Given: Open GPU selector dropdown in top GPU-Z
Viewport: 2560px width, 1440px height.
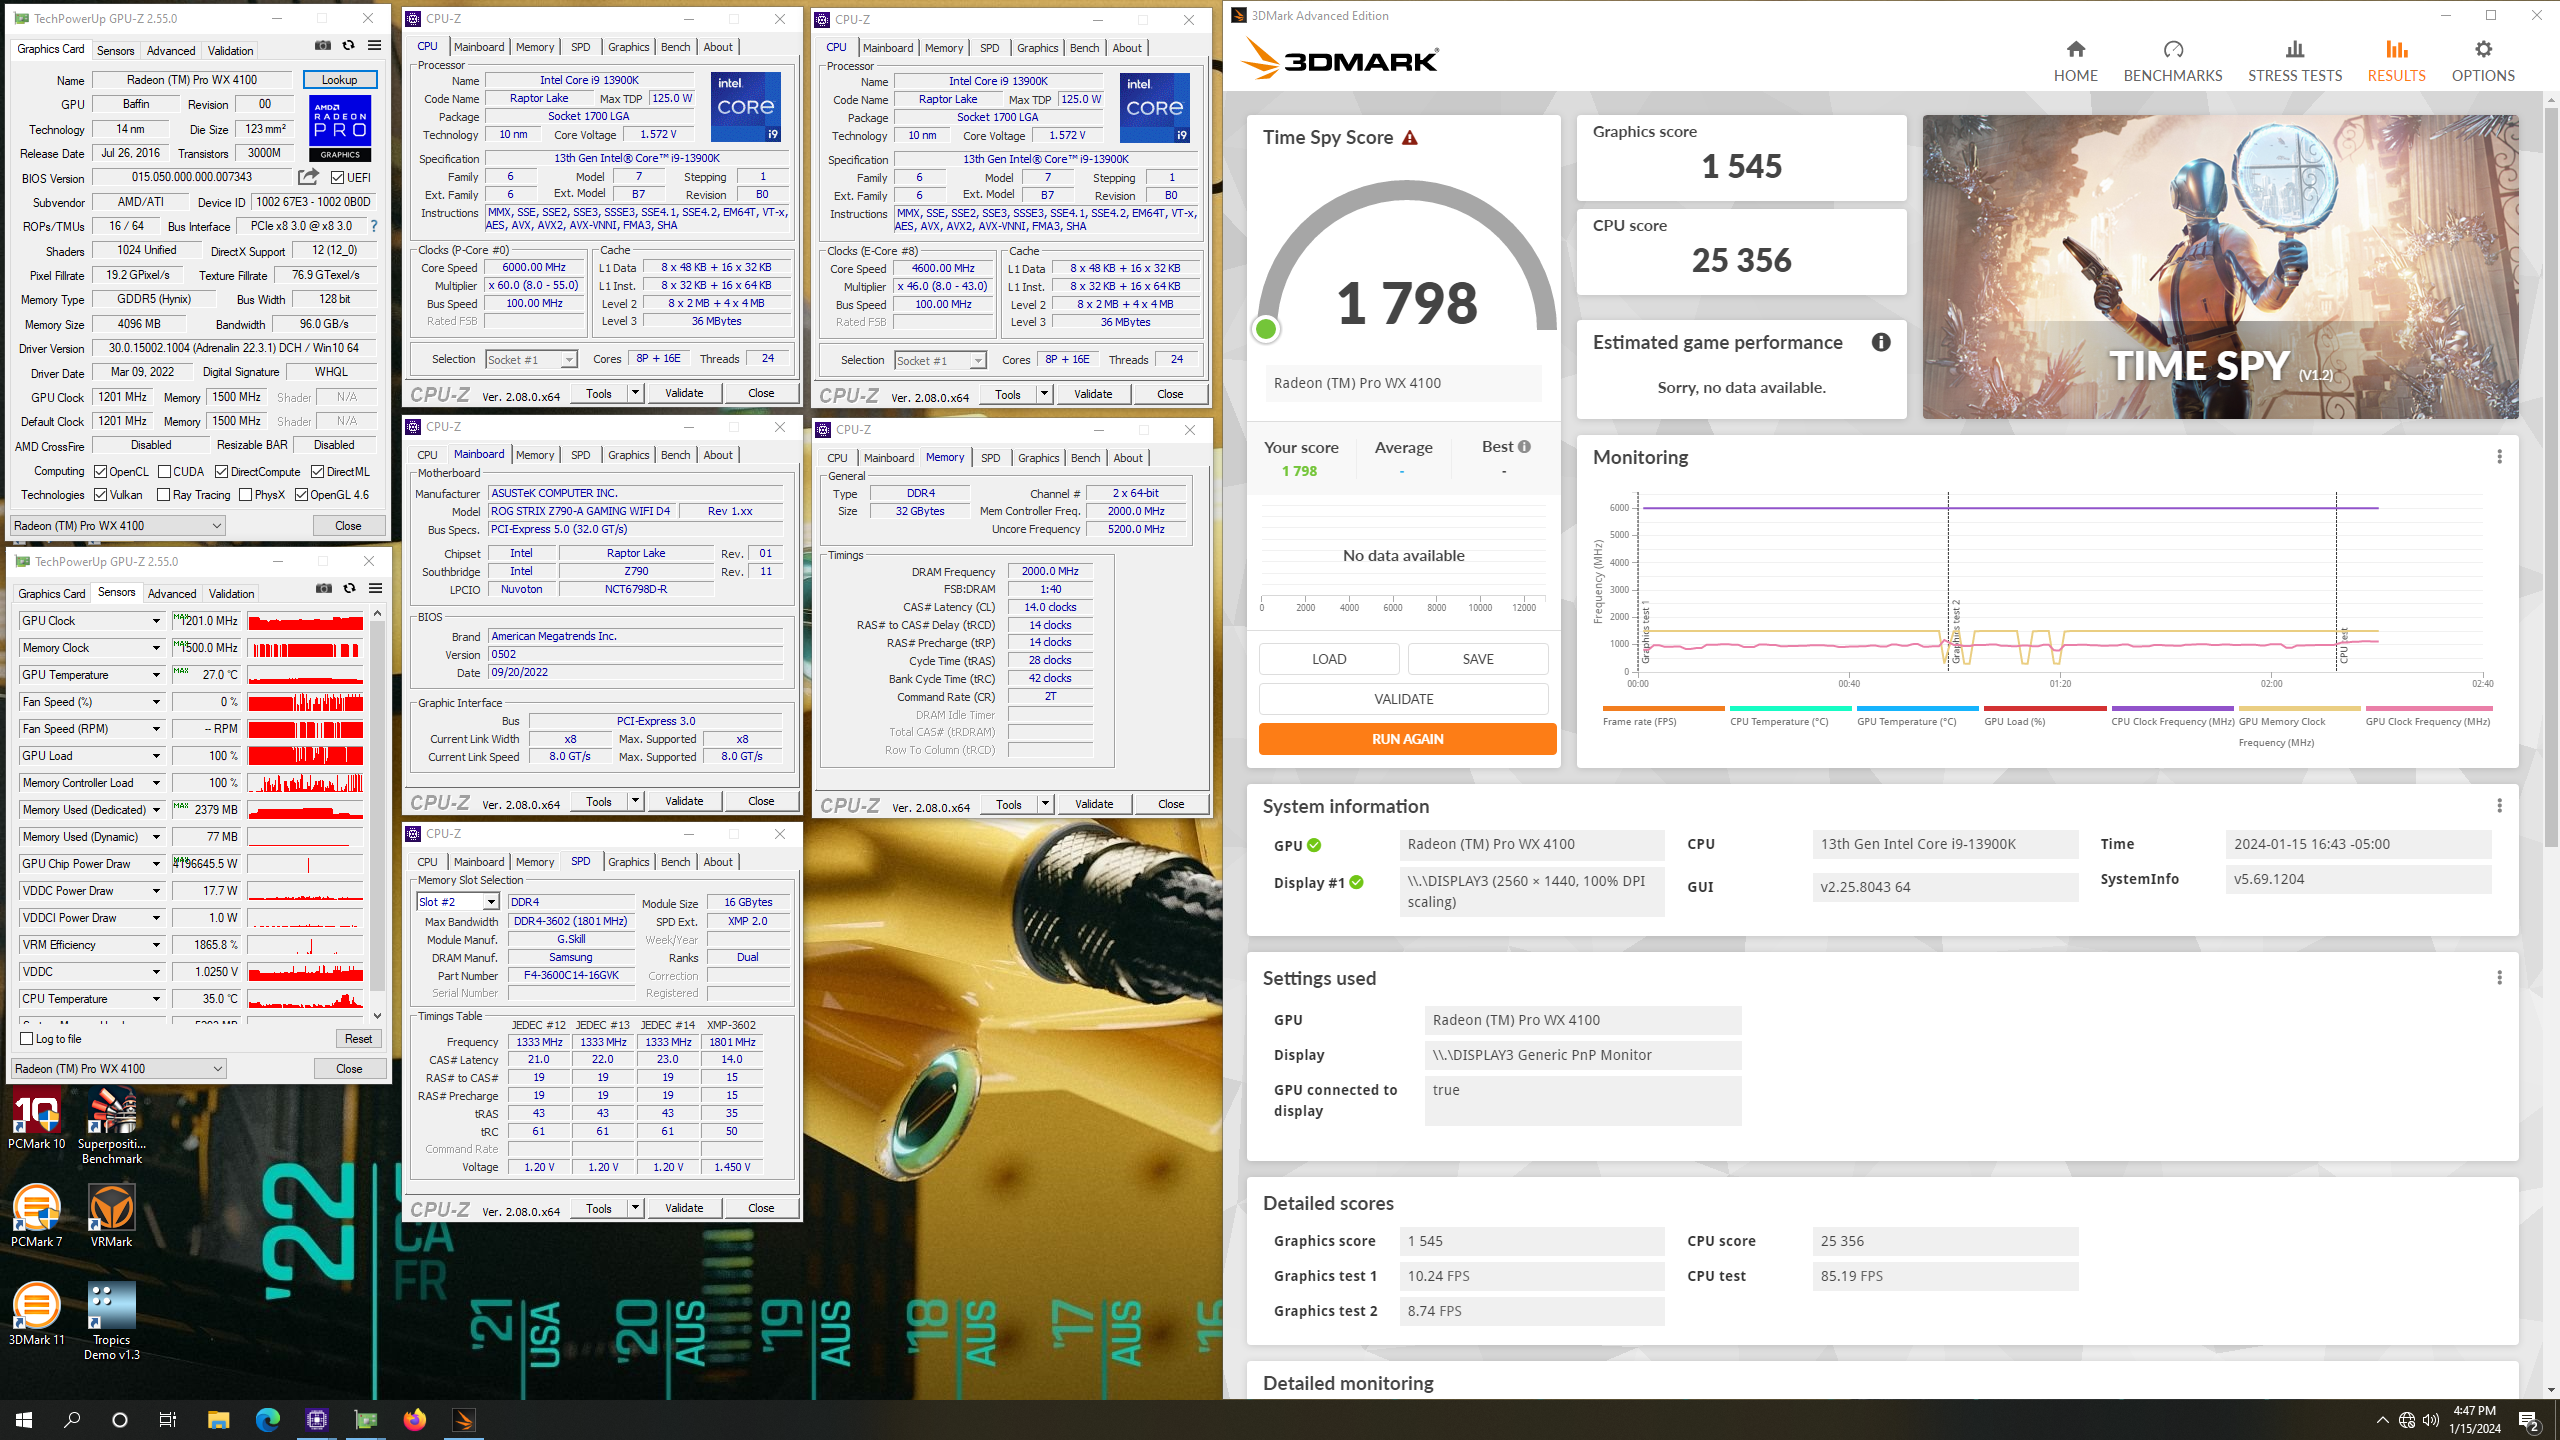Looking at the screenshot, I should click(118, 526).
